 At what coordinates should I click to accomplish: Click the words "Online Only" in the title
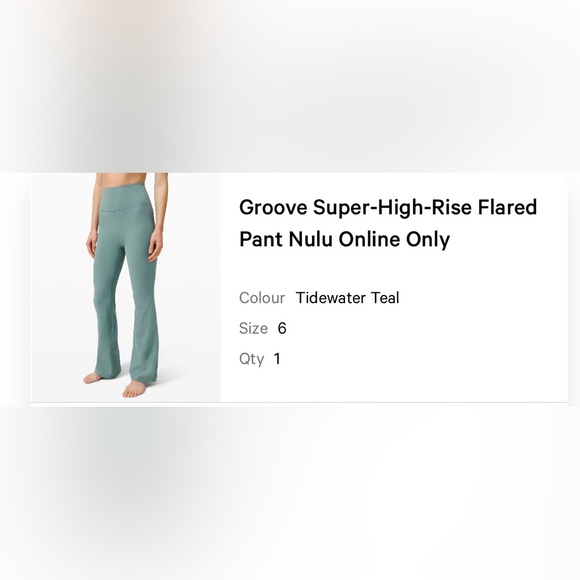(394, 239)
